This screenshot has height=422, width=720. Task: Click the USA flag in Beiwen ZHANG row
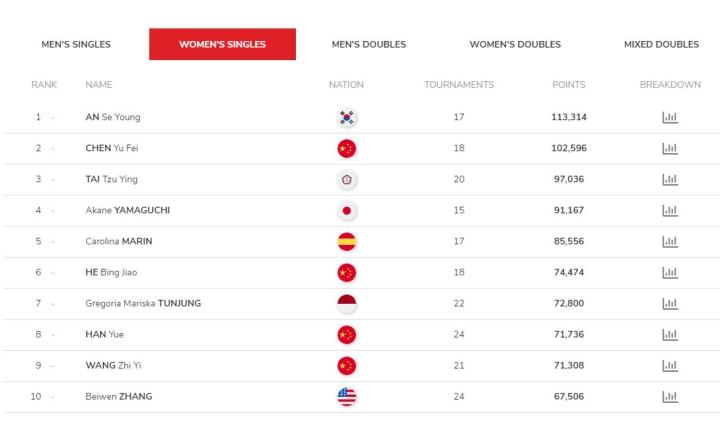(347, 397)
